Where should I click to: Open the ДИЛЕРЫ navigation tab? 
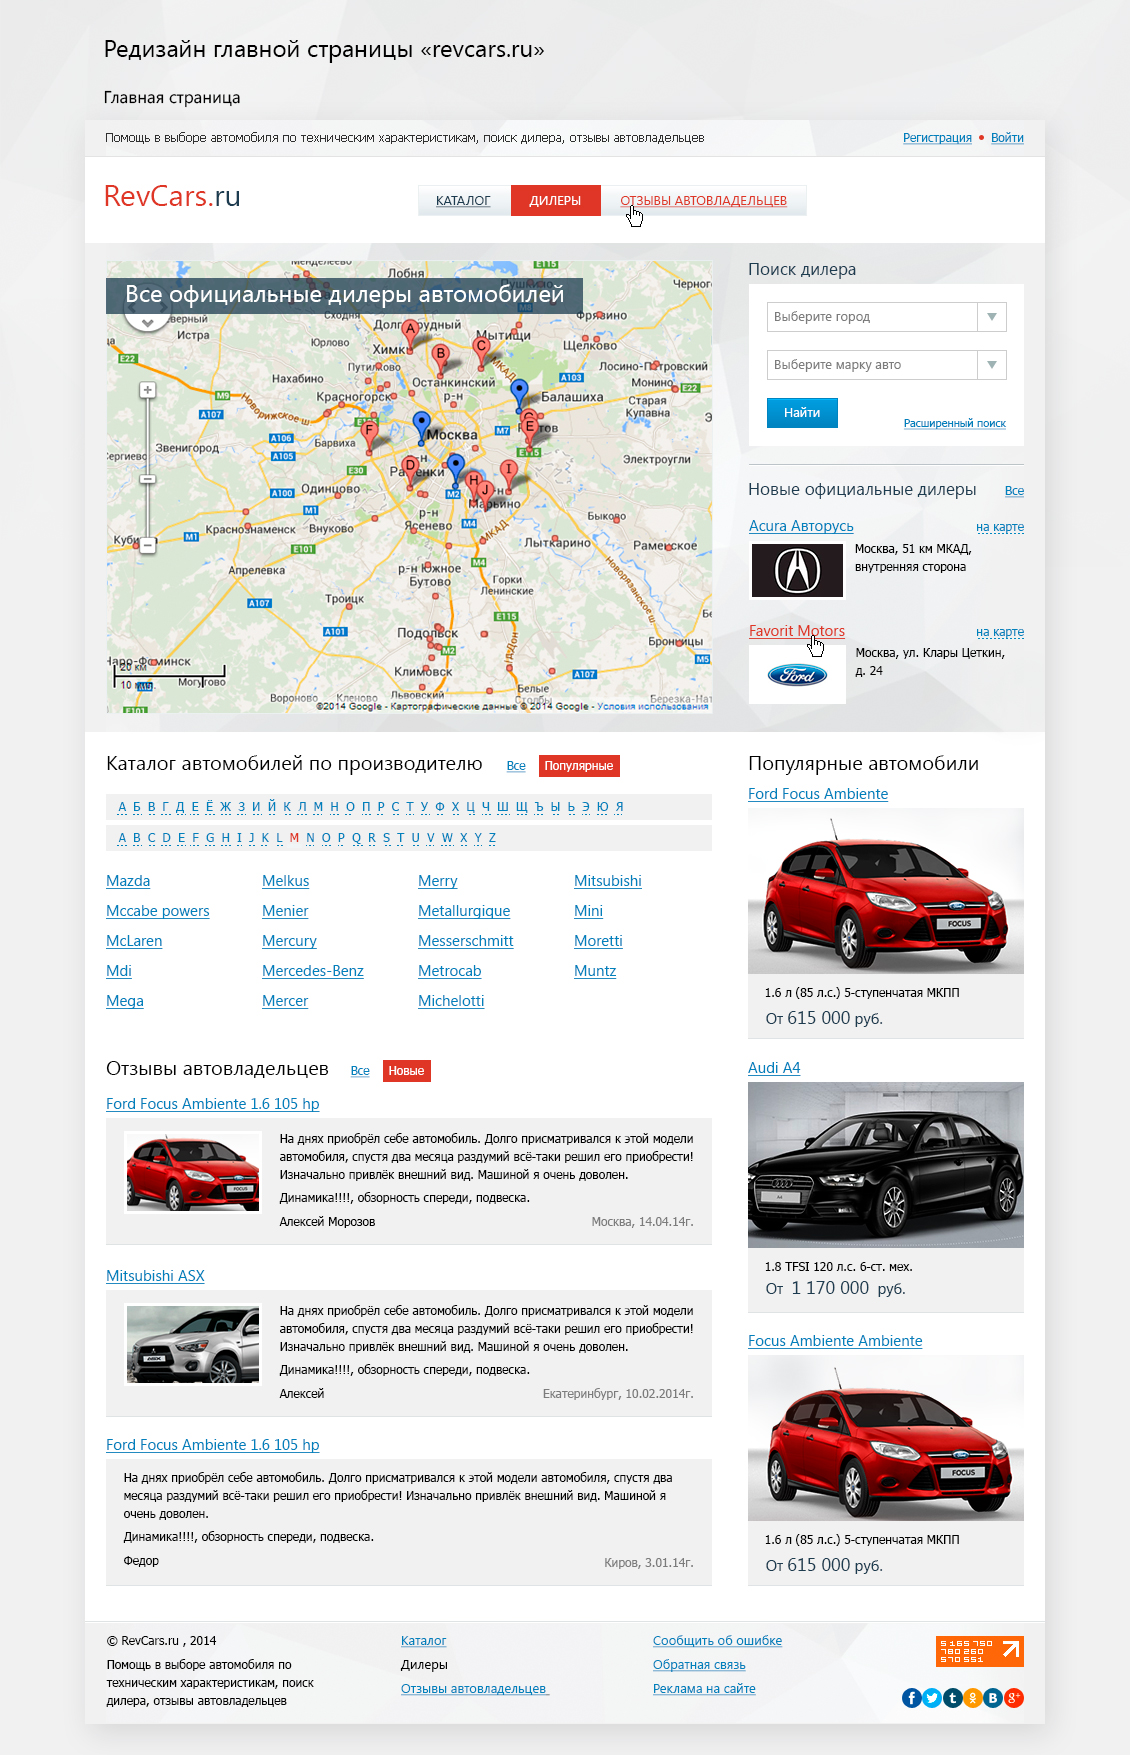click(555, 200)
